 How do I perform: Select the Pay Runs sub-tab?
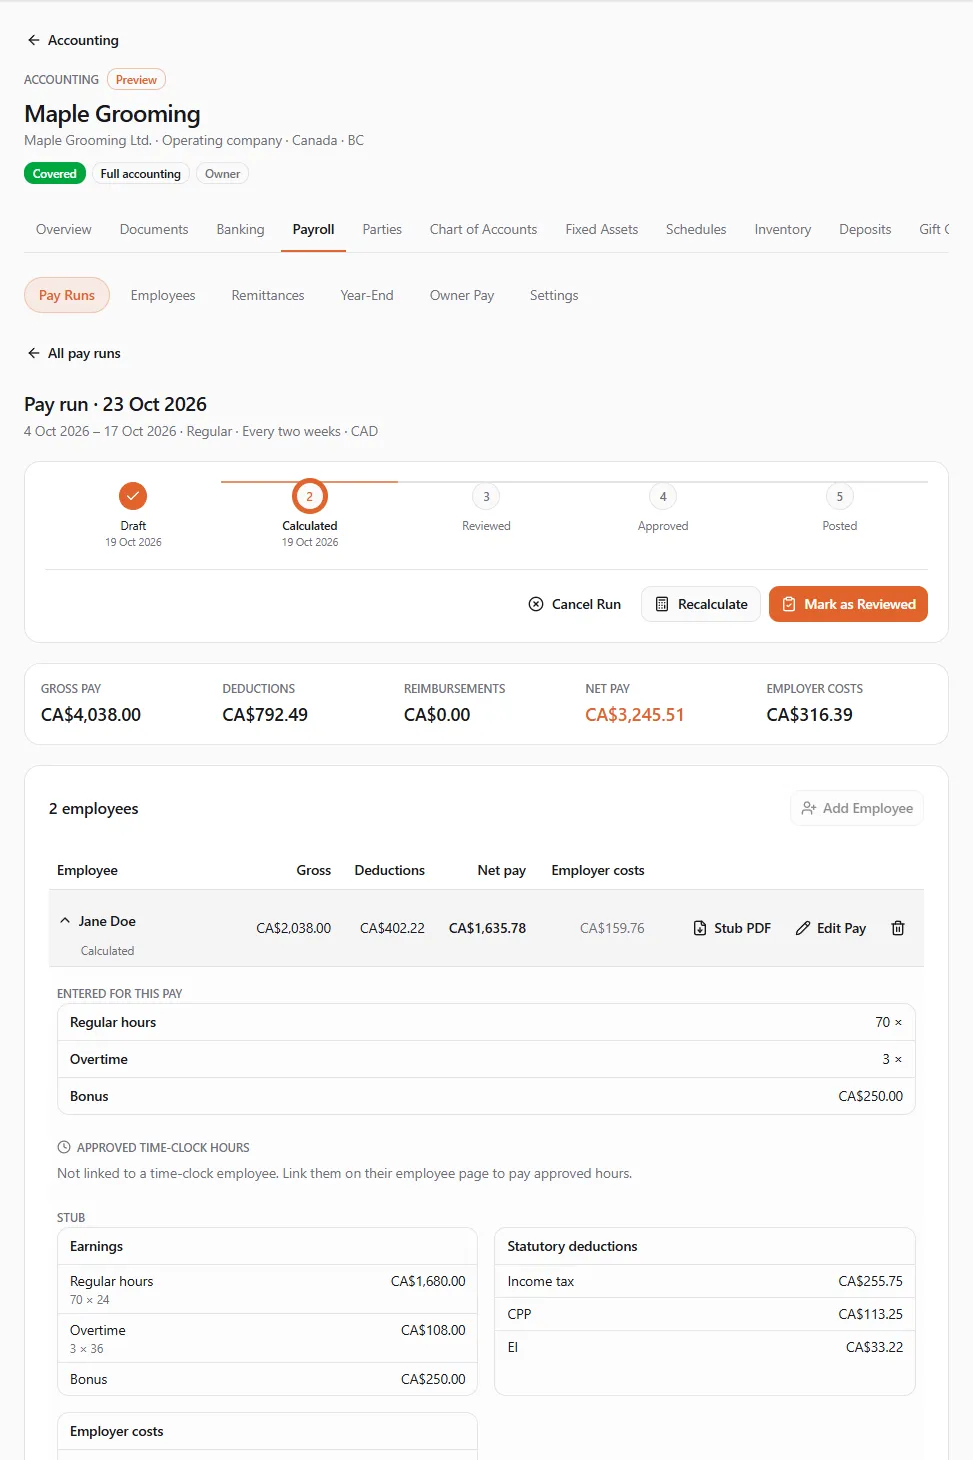pos(67,295)
